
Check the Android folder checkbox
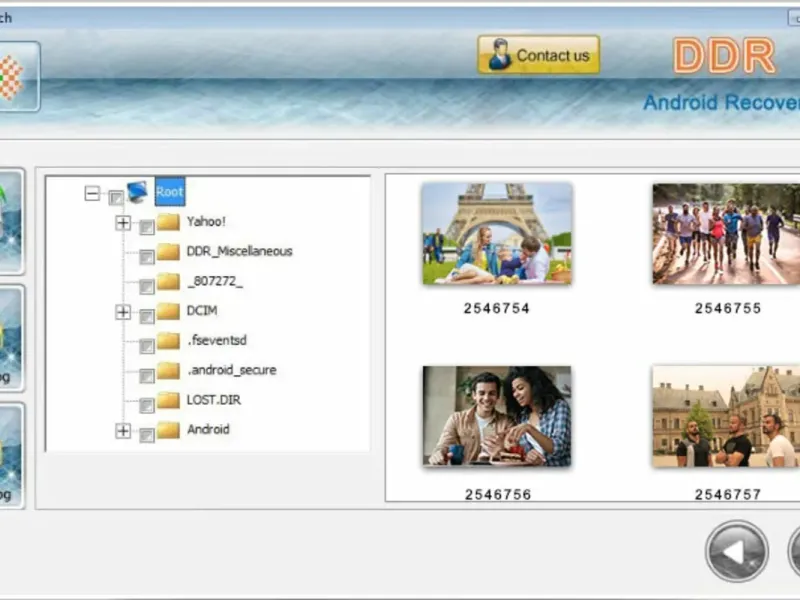(x=147, y=435)
